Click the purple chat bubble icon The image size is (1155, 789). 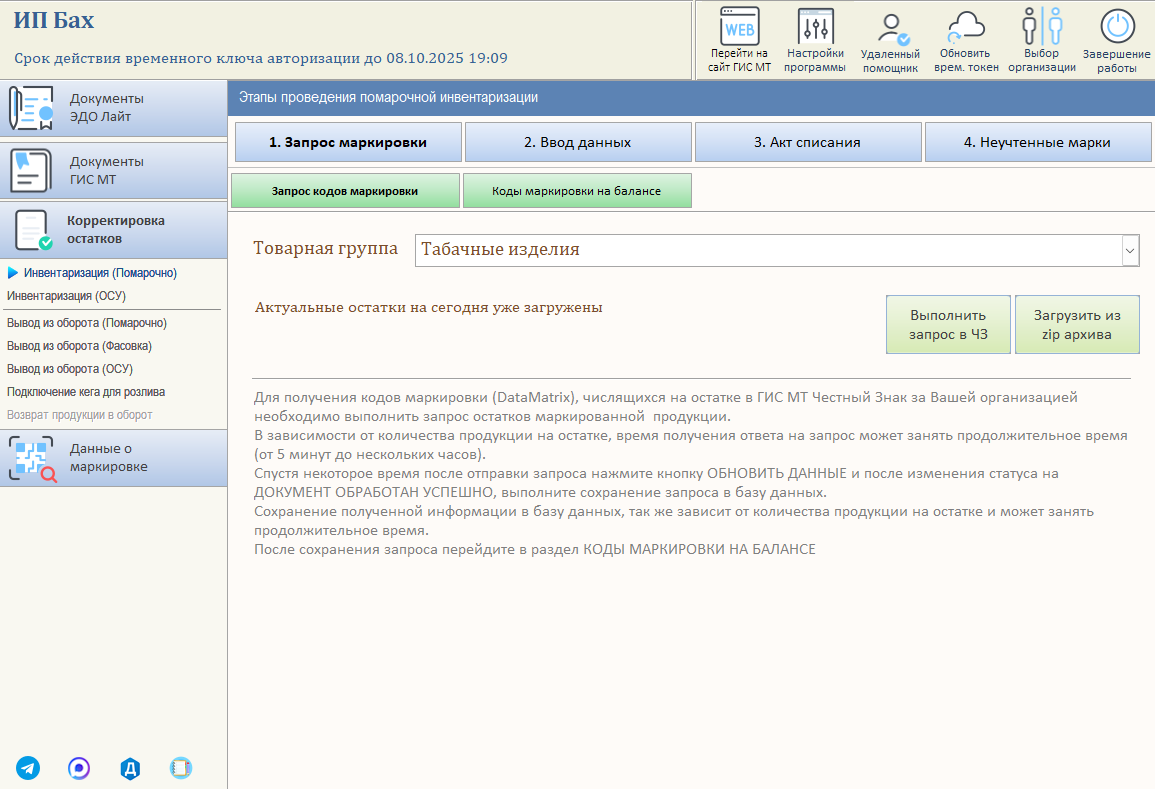79,768
